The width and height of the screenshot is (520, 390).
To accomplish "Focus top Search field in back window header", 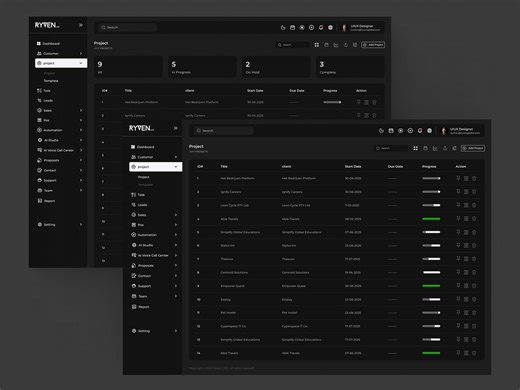I will pos(128,27).
